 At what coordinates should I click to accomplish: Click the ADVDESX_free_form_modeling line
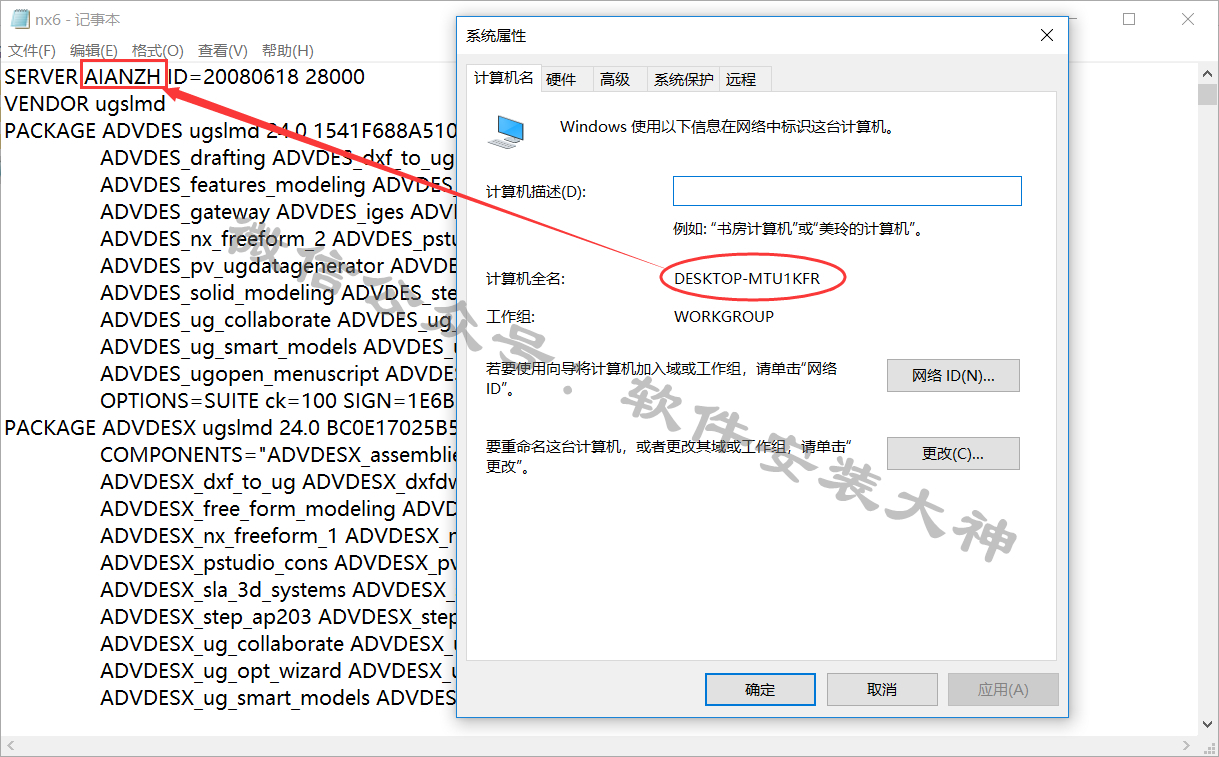coord(278,509)
